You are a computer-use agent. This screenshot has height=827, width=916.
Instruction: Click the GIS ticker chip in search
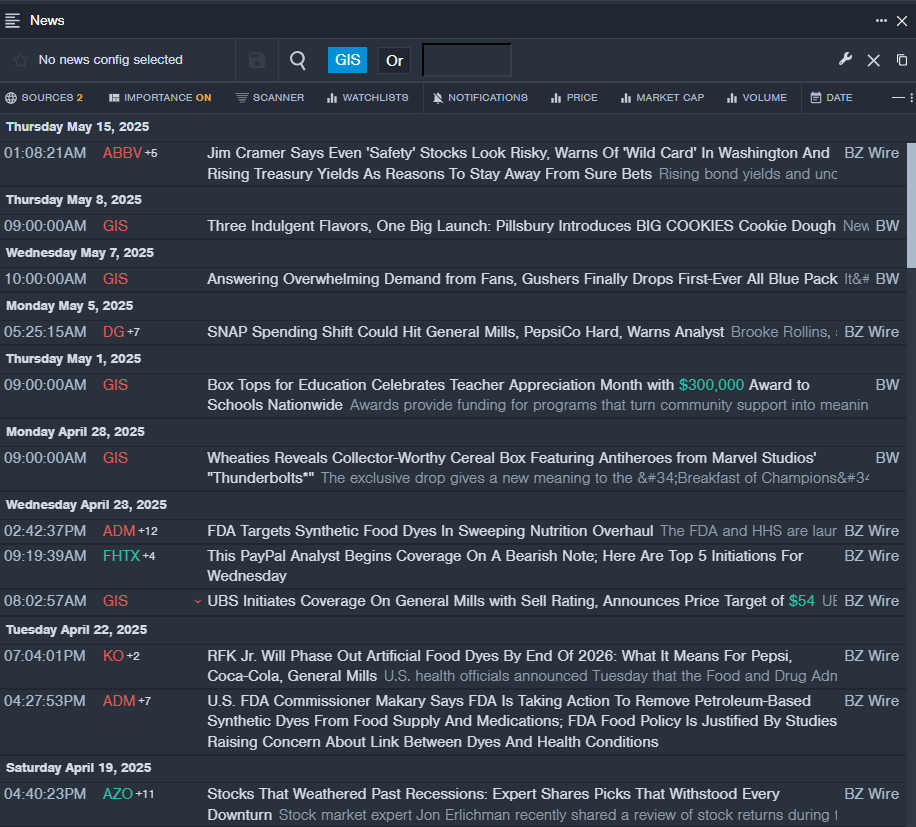pyautogui.click(x=348, y=60)
